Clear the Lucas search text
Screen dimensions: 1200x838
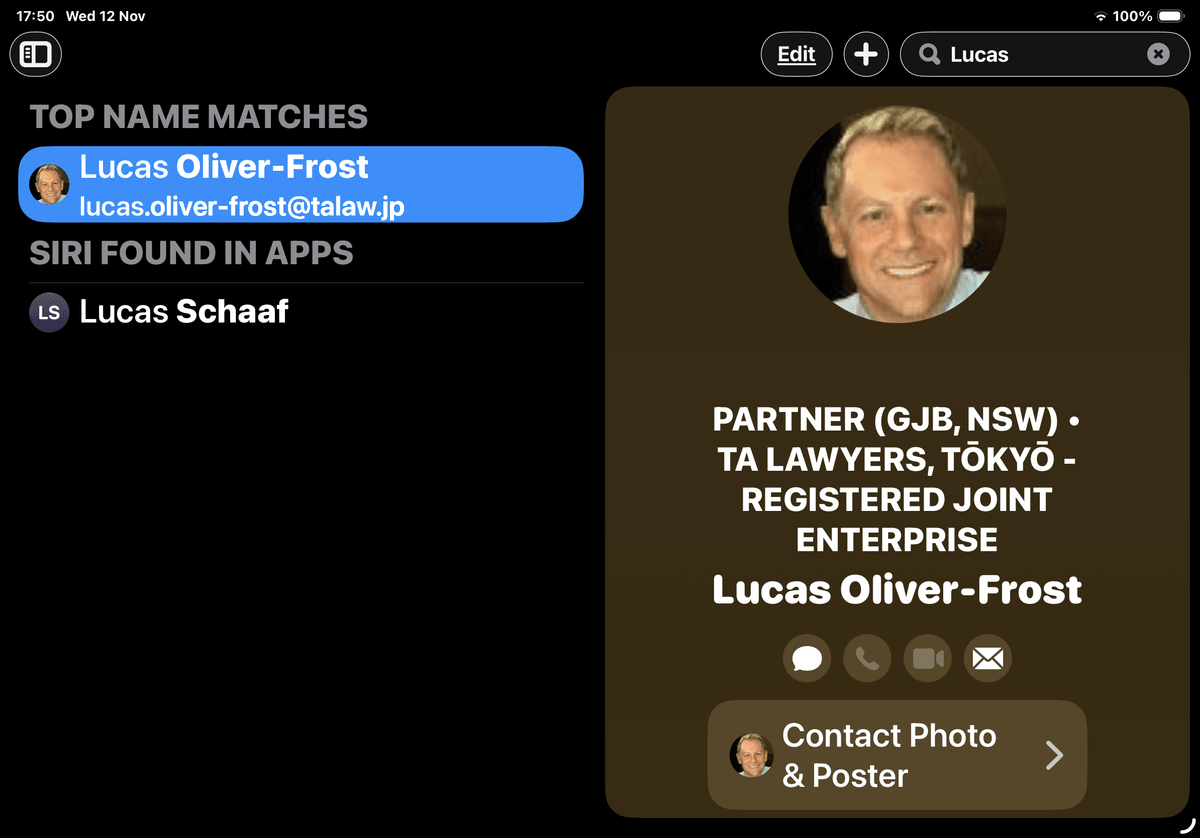(x=1157, y=54)
